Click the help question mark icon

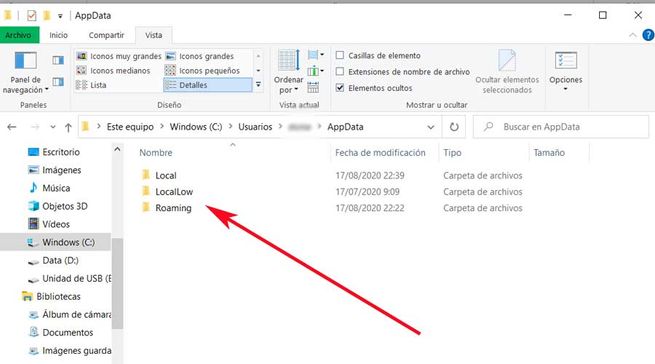(648, 35)
